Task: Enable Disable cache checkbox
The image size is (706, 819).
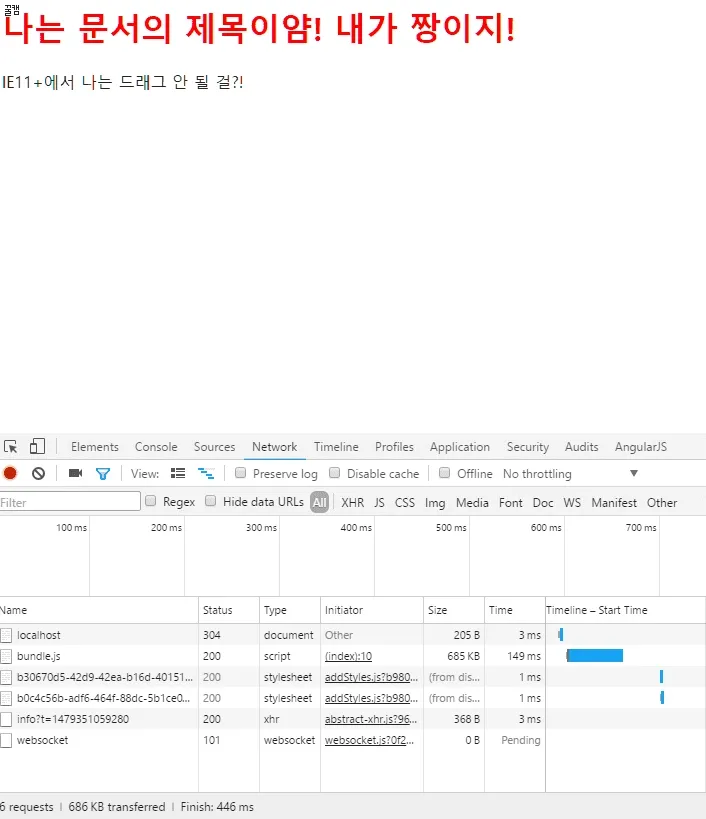Action: 335,473
